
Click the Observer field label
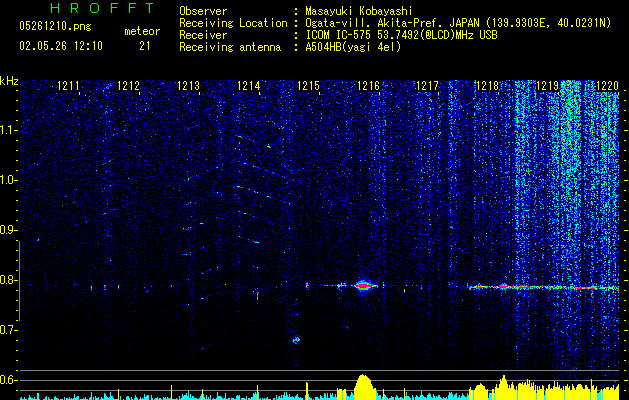[203, 11]
